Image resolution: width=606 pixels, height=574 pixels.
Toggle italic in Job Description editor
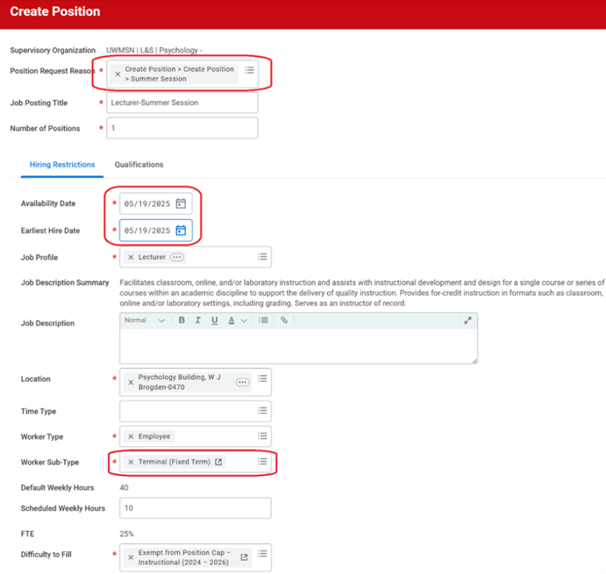pos(198,320)
